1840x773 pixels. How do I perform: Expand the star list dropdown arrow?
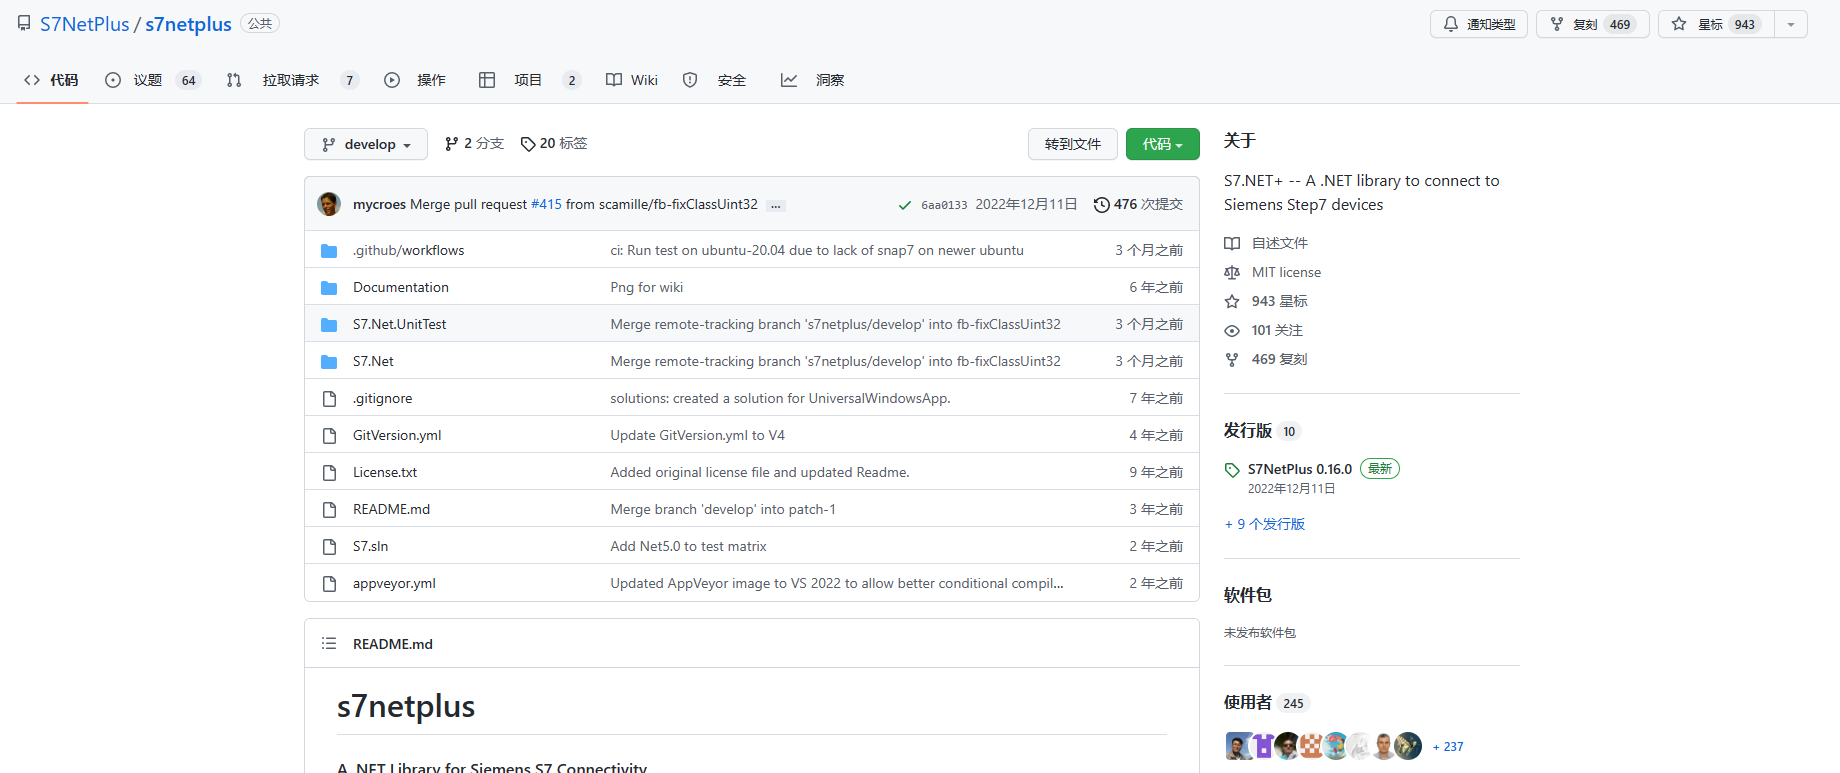coord(1791,24)
